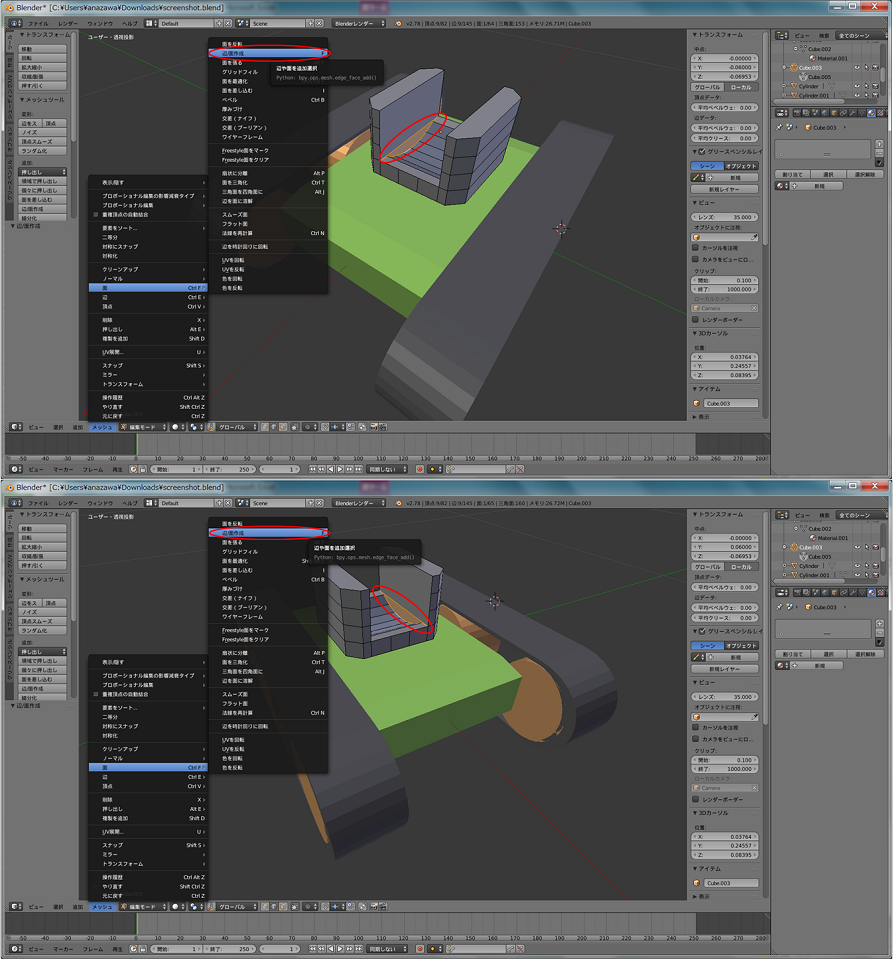Open the Render camera tab in Properties
893x960 pixels.
pyautogui.click(x=796, y=113)
